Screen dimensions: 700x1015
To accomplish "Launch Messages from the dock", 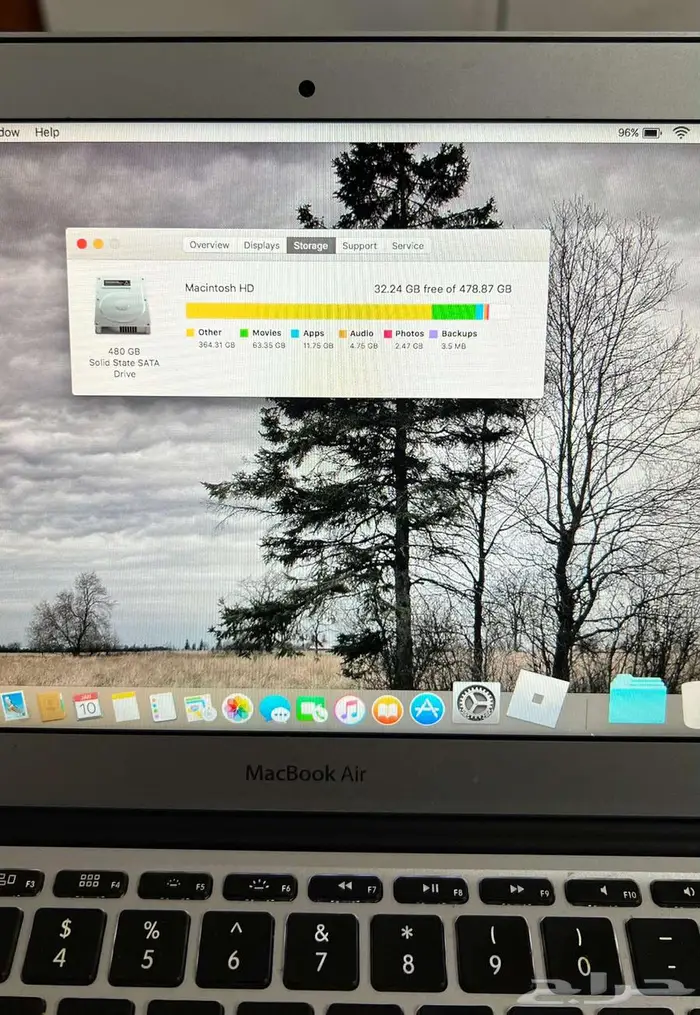I will pos(274,708).
